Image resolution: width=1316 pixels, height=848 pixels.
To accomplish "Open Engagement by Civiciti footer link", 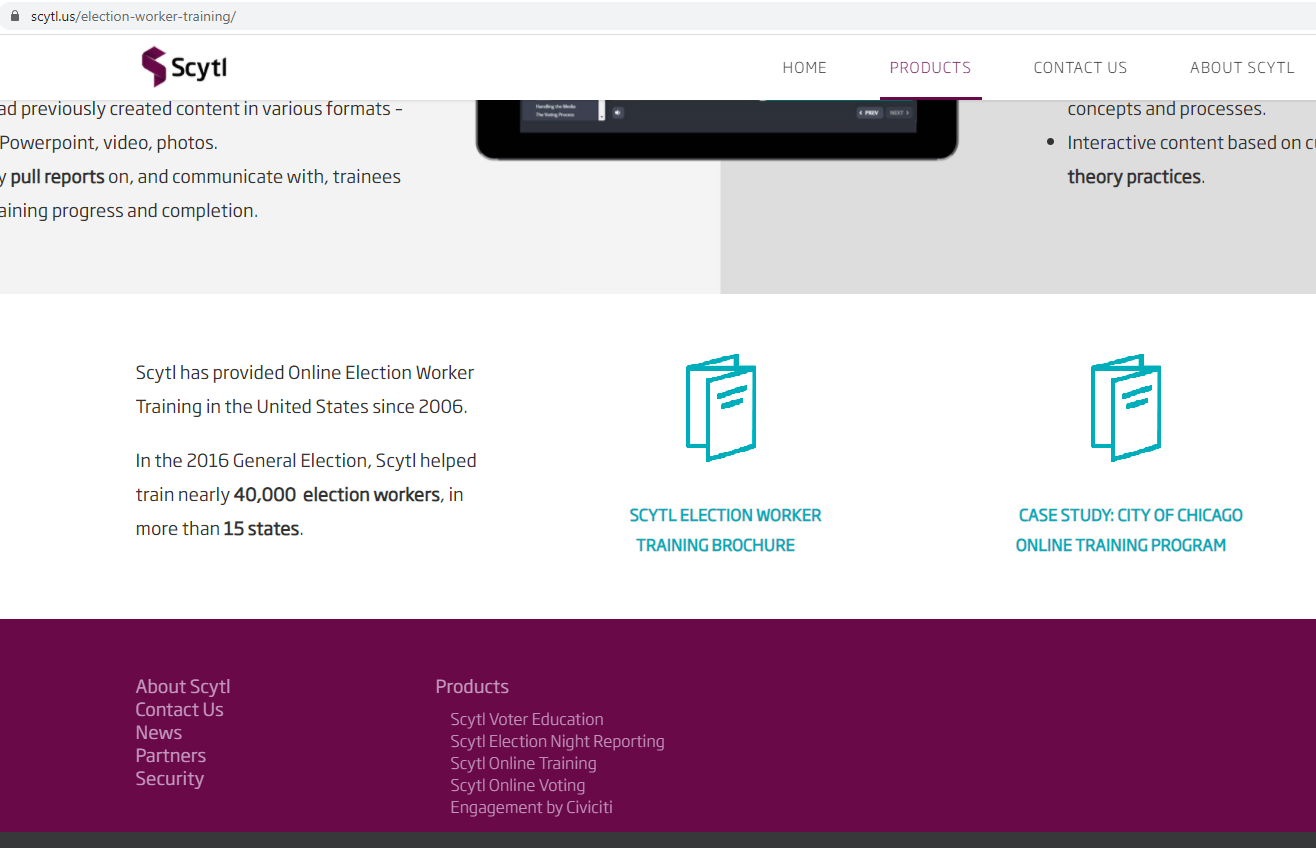I will coord(531,807).
